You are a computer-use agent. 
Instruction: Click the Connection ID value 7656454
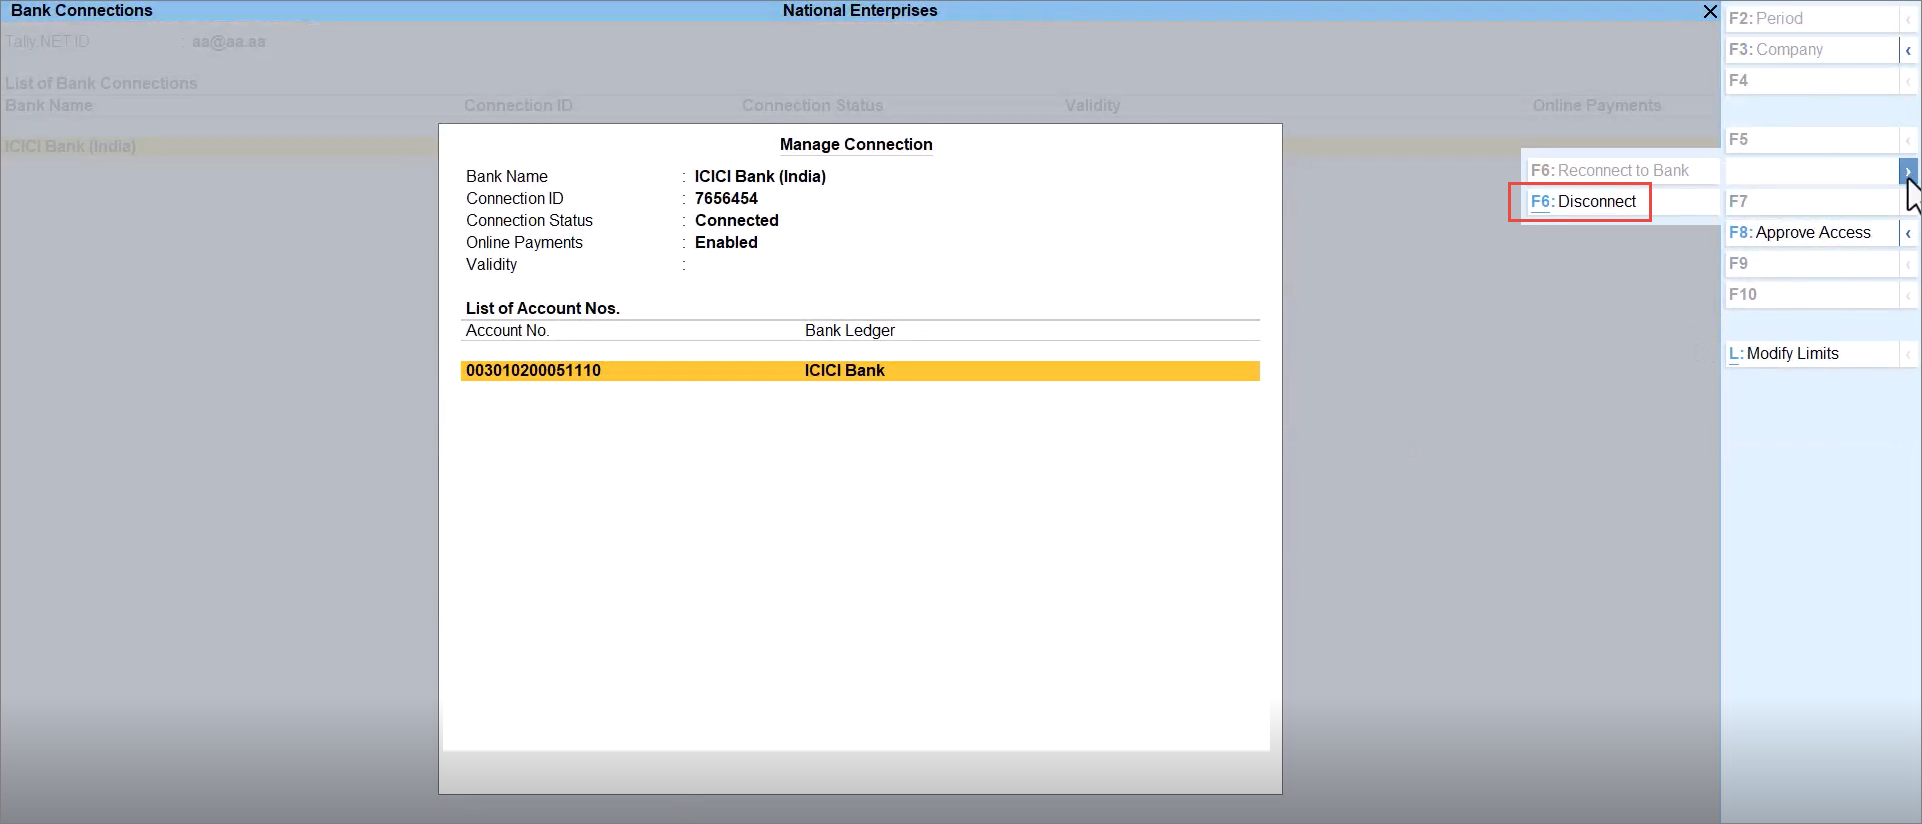pyautogui.click(x=726, y=199)
